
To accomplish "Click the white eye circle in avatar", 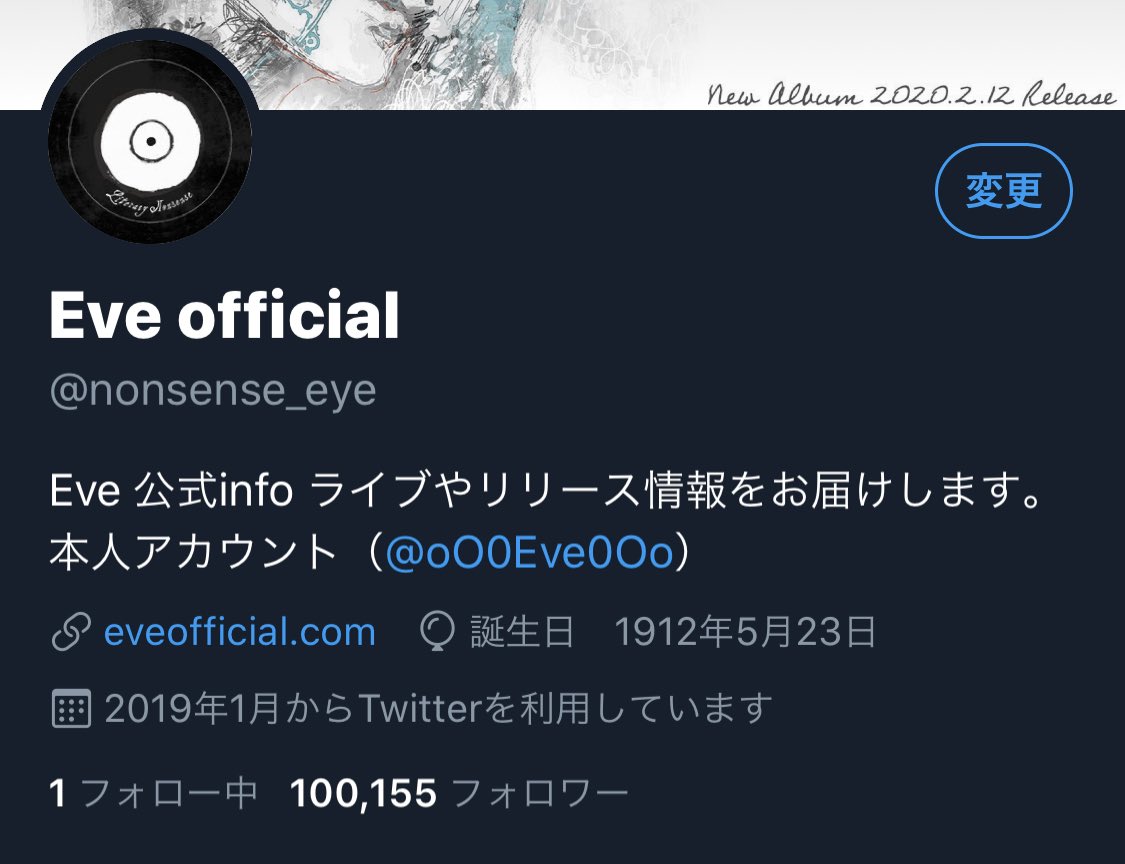I will pyautogui.click(x=151, y=141).
